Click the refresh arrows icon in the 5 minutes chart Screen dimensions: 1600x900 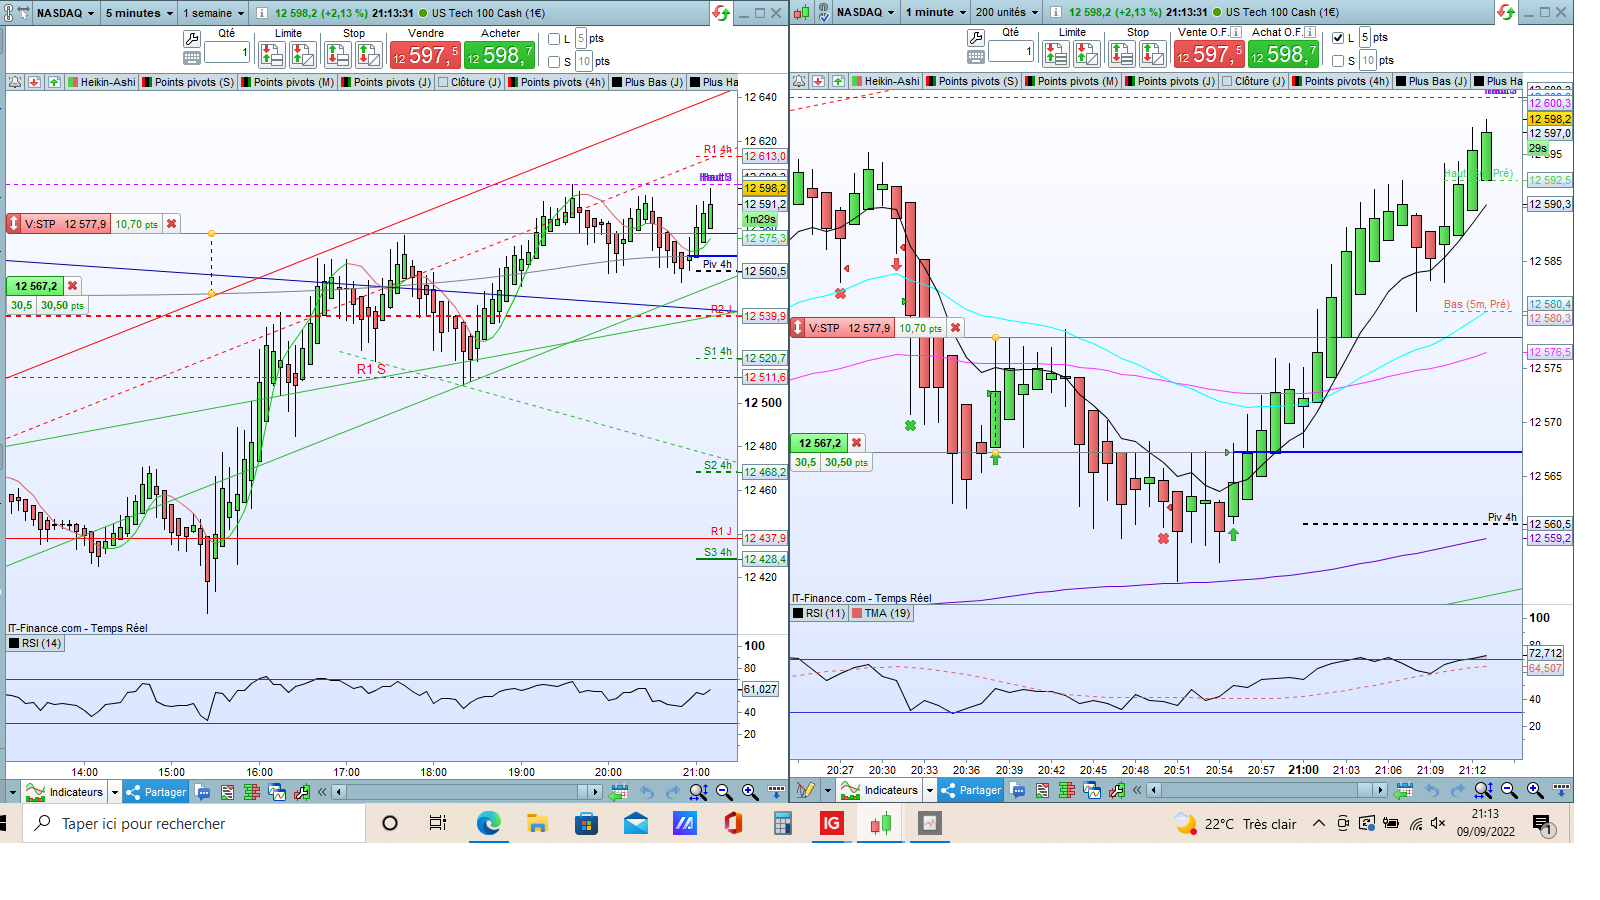tap(721, 13)
